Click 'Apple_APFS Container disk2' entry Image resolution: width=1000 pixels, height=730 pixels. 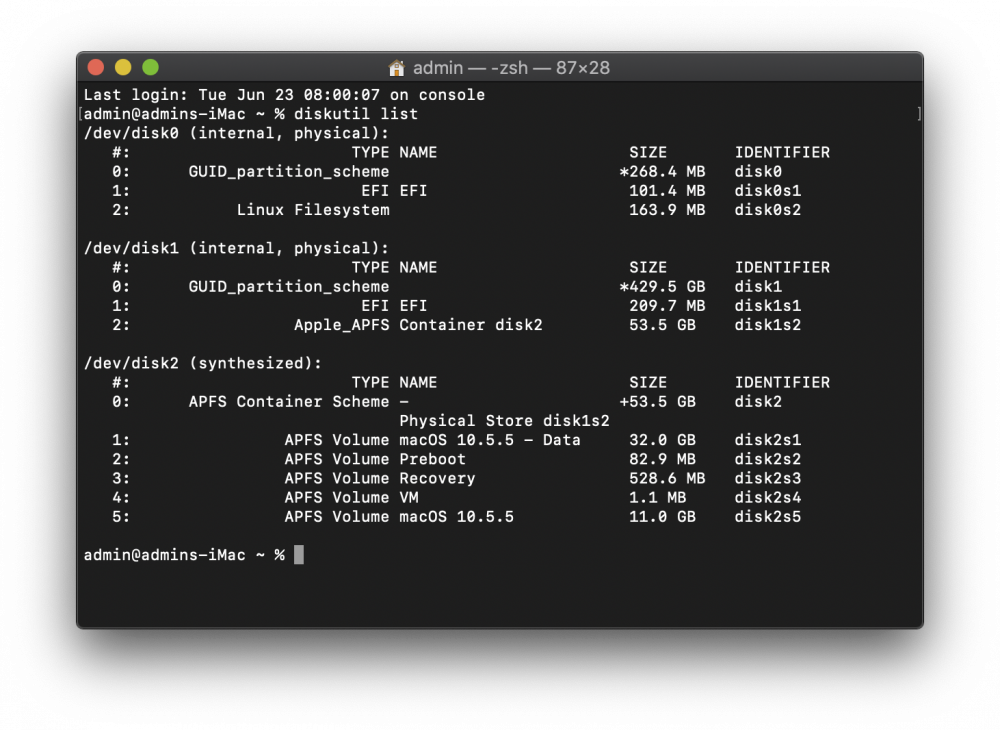coord(418,325)
